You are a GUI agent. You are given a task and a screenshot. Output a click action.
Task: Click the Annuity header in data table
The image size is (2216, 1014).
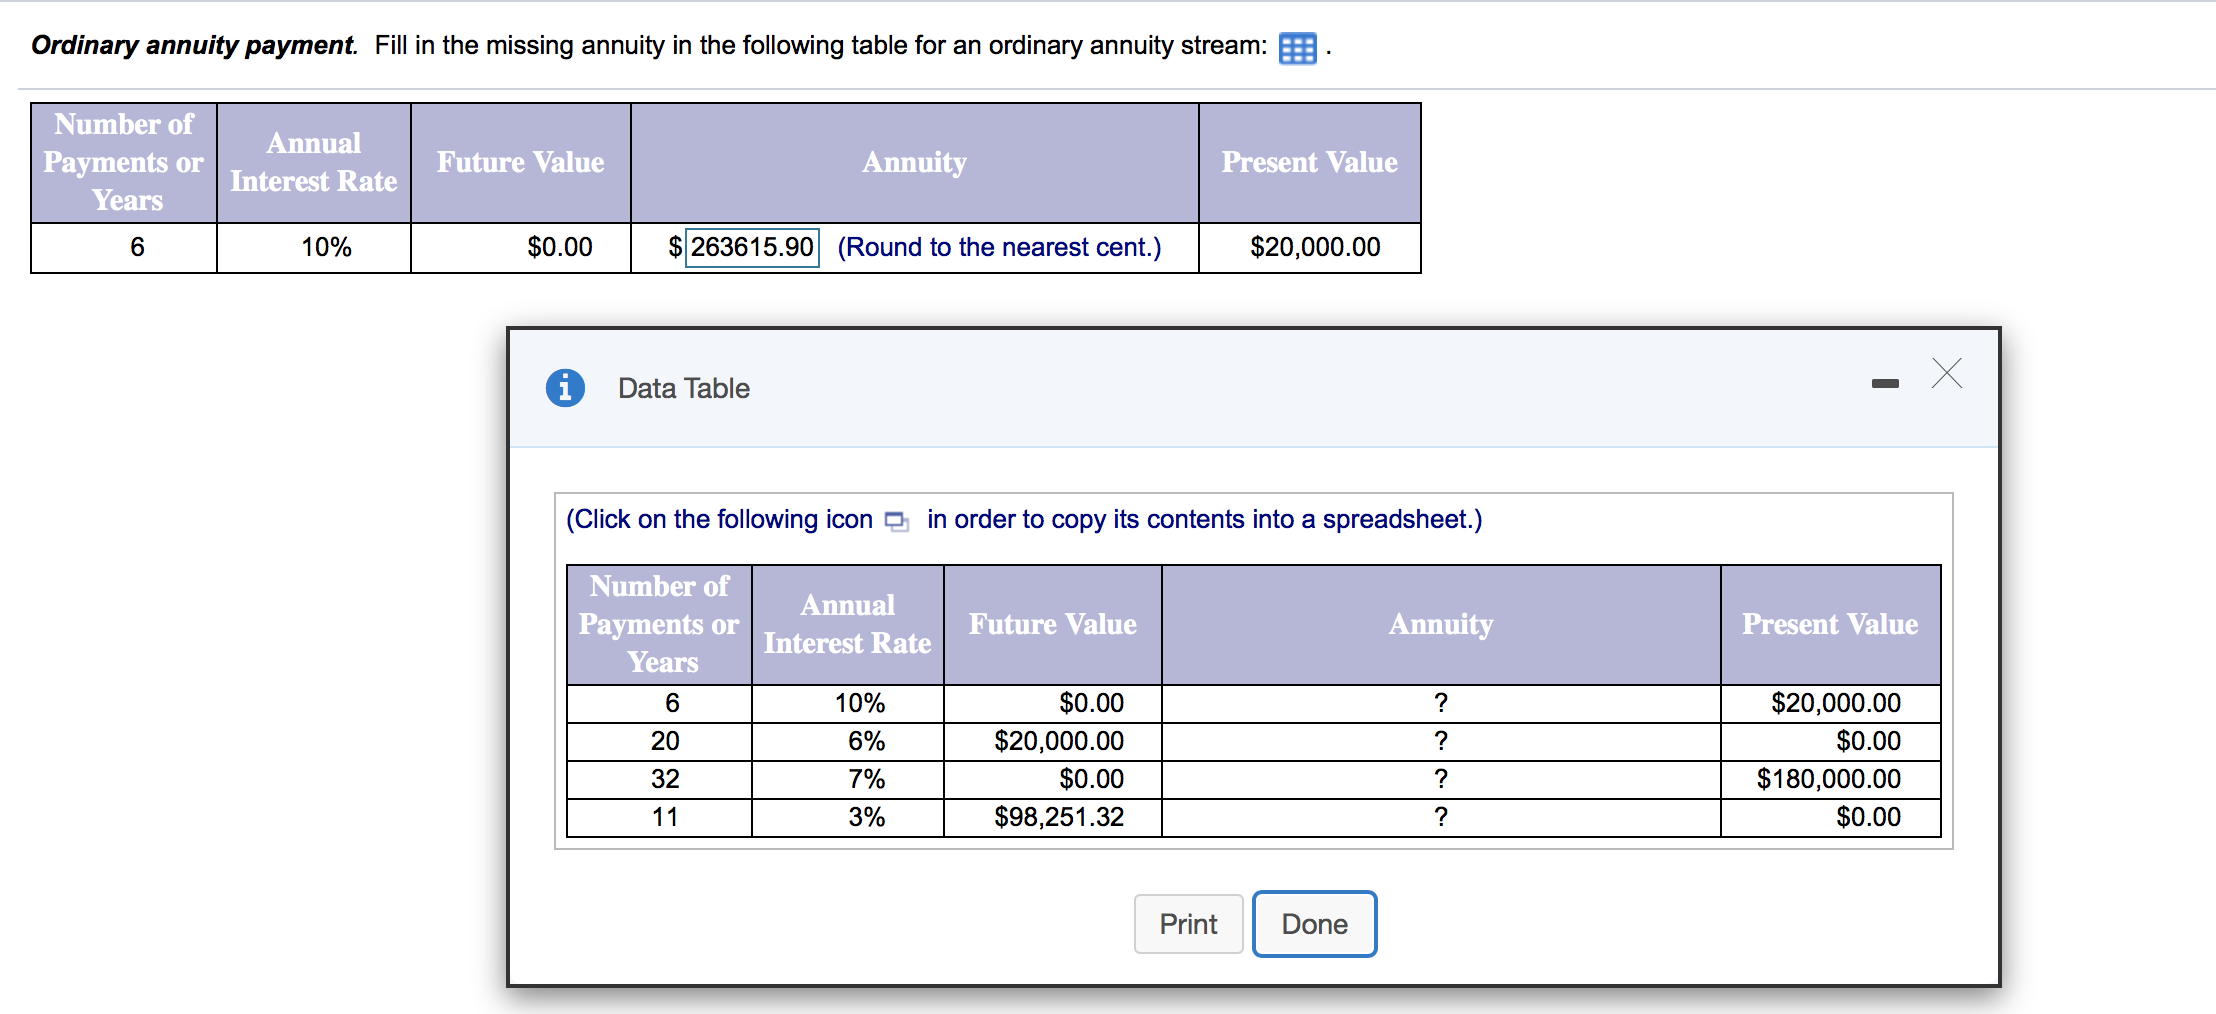[1440, 624]
